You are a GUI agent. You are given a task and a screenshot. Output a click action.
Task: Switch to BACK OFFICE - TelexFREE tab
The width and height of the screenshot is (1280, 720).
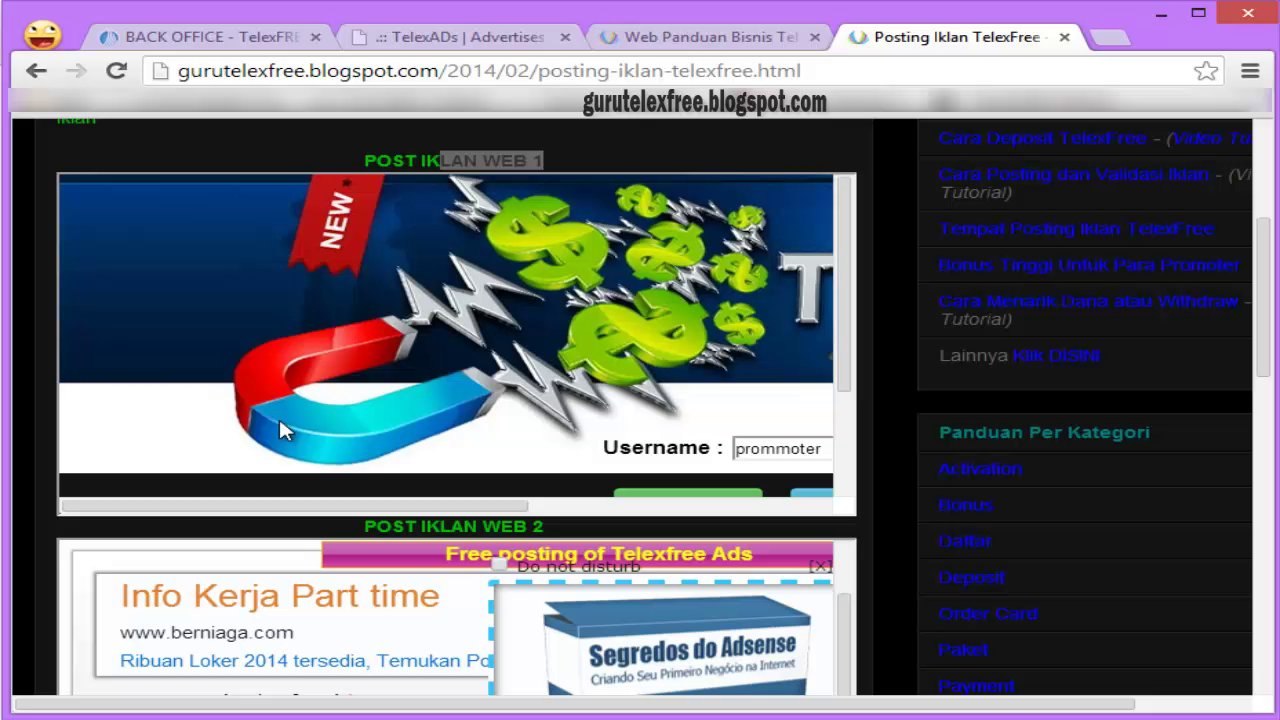(211, 37)
